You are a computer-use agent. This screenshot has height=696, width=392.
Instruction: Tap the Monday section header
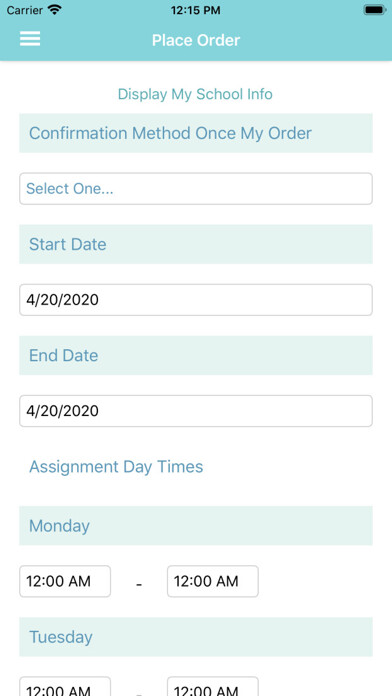coord(196,526)
